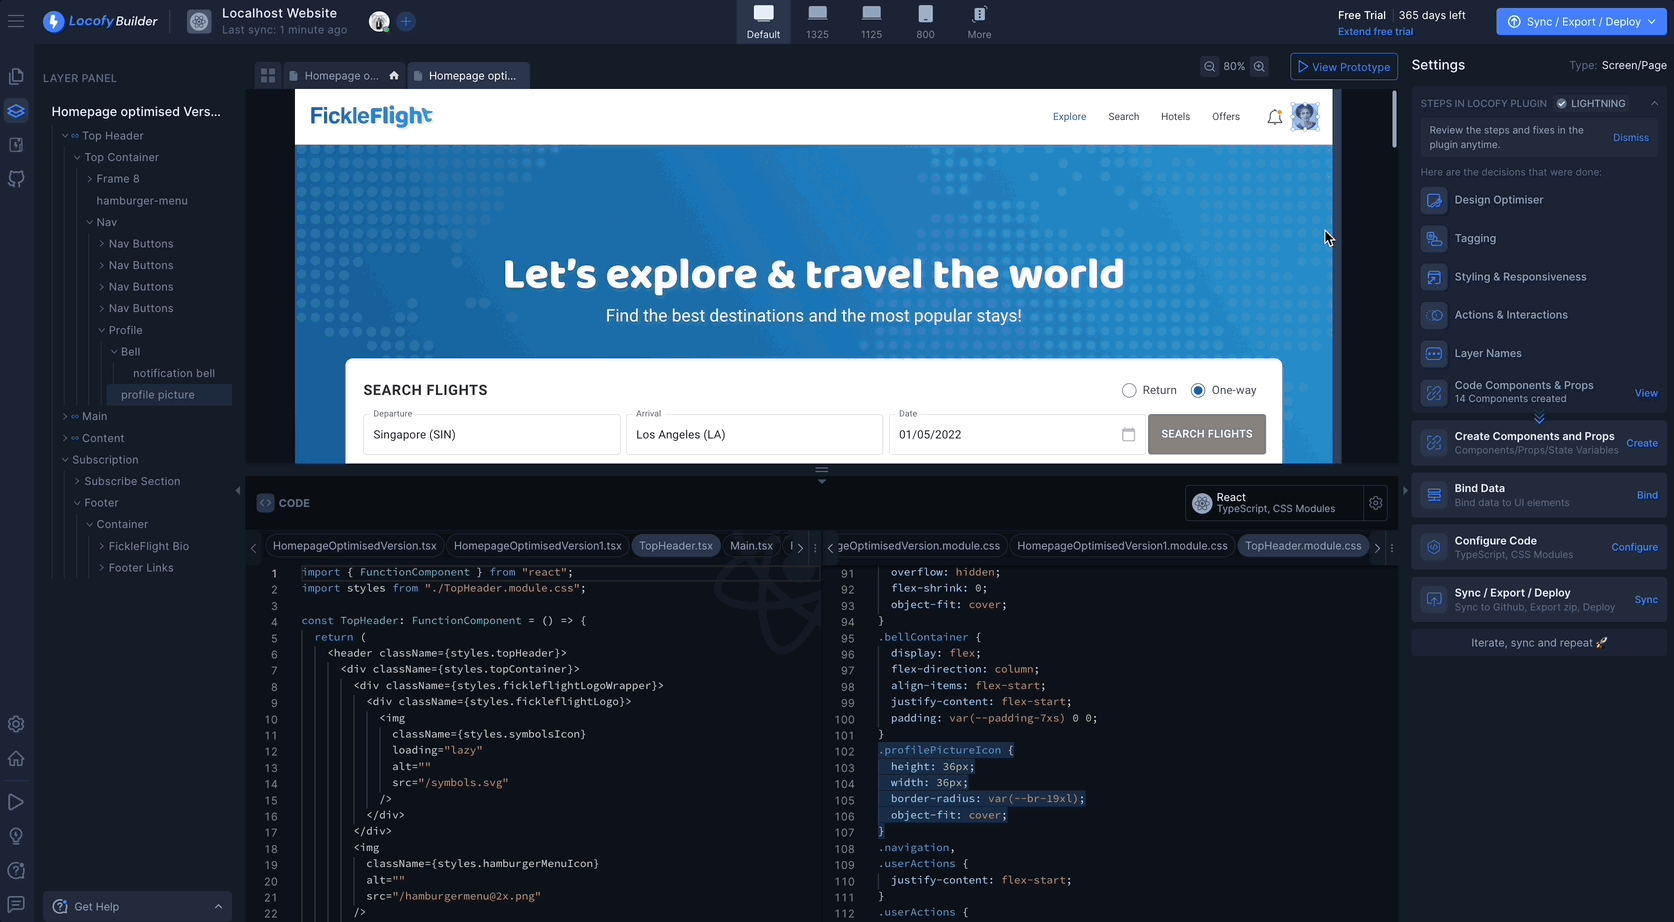Open the chat feedback icon in sidebar
The image size is (1674, 922).
pyautogui.click(x=16, y=904)
